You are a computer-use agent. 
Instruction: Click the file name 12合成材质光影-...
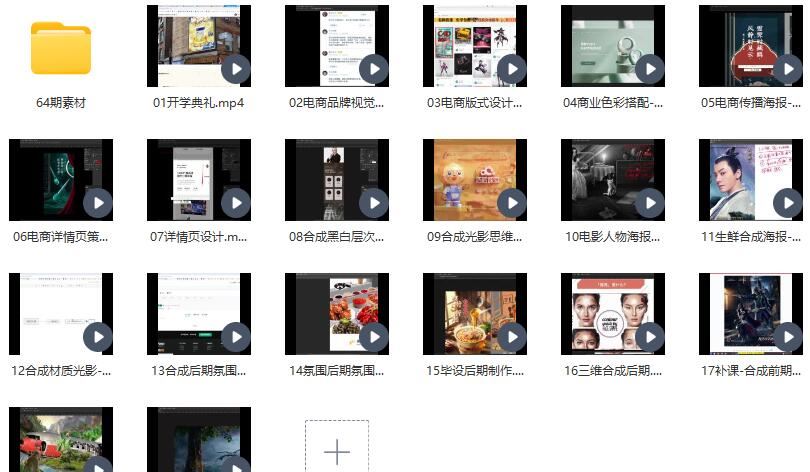[61, 370]
